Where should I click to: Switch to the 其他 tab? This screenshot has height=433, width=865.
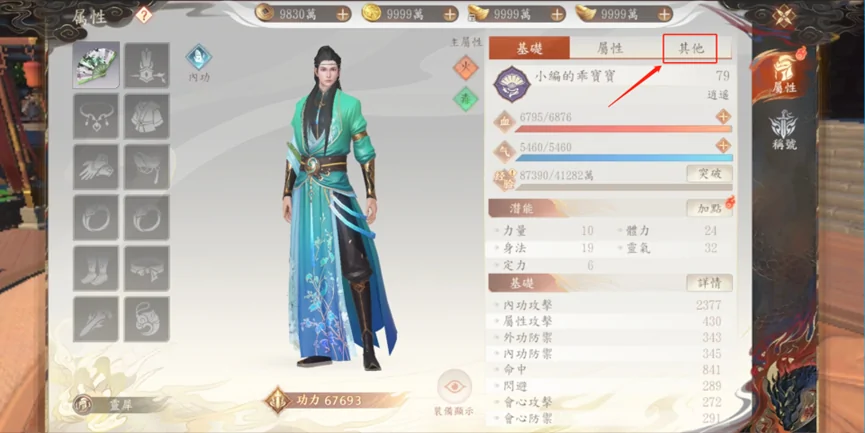[x=691, y=49]
